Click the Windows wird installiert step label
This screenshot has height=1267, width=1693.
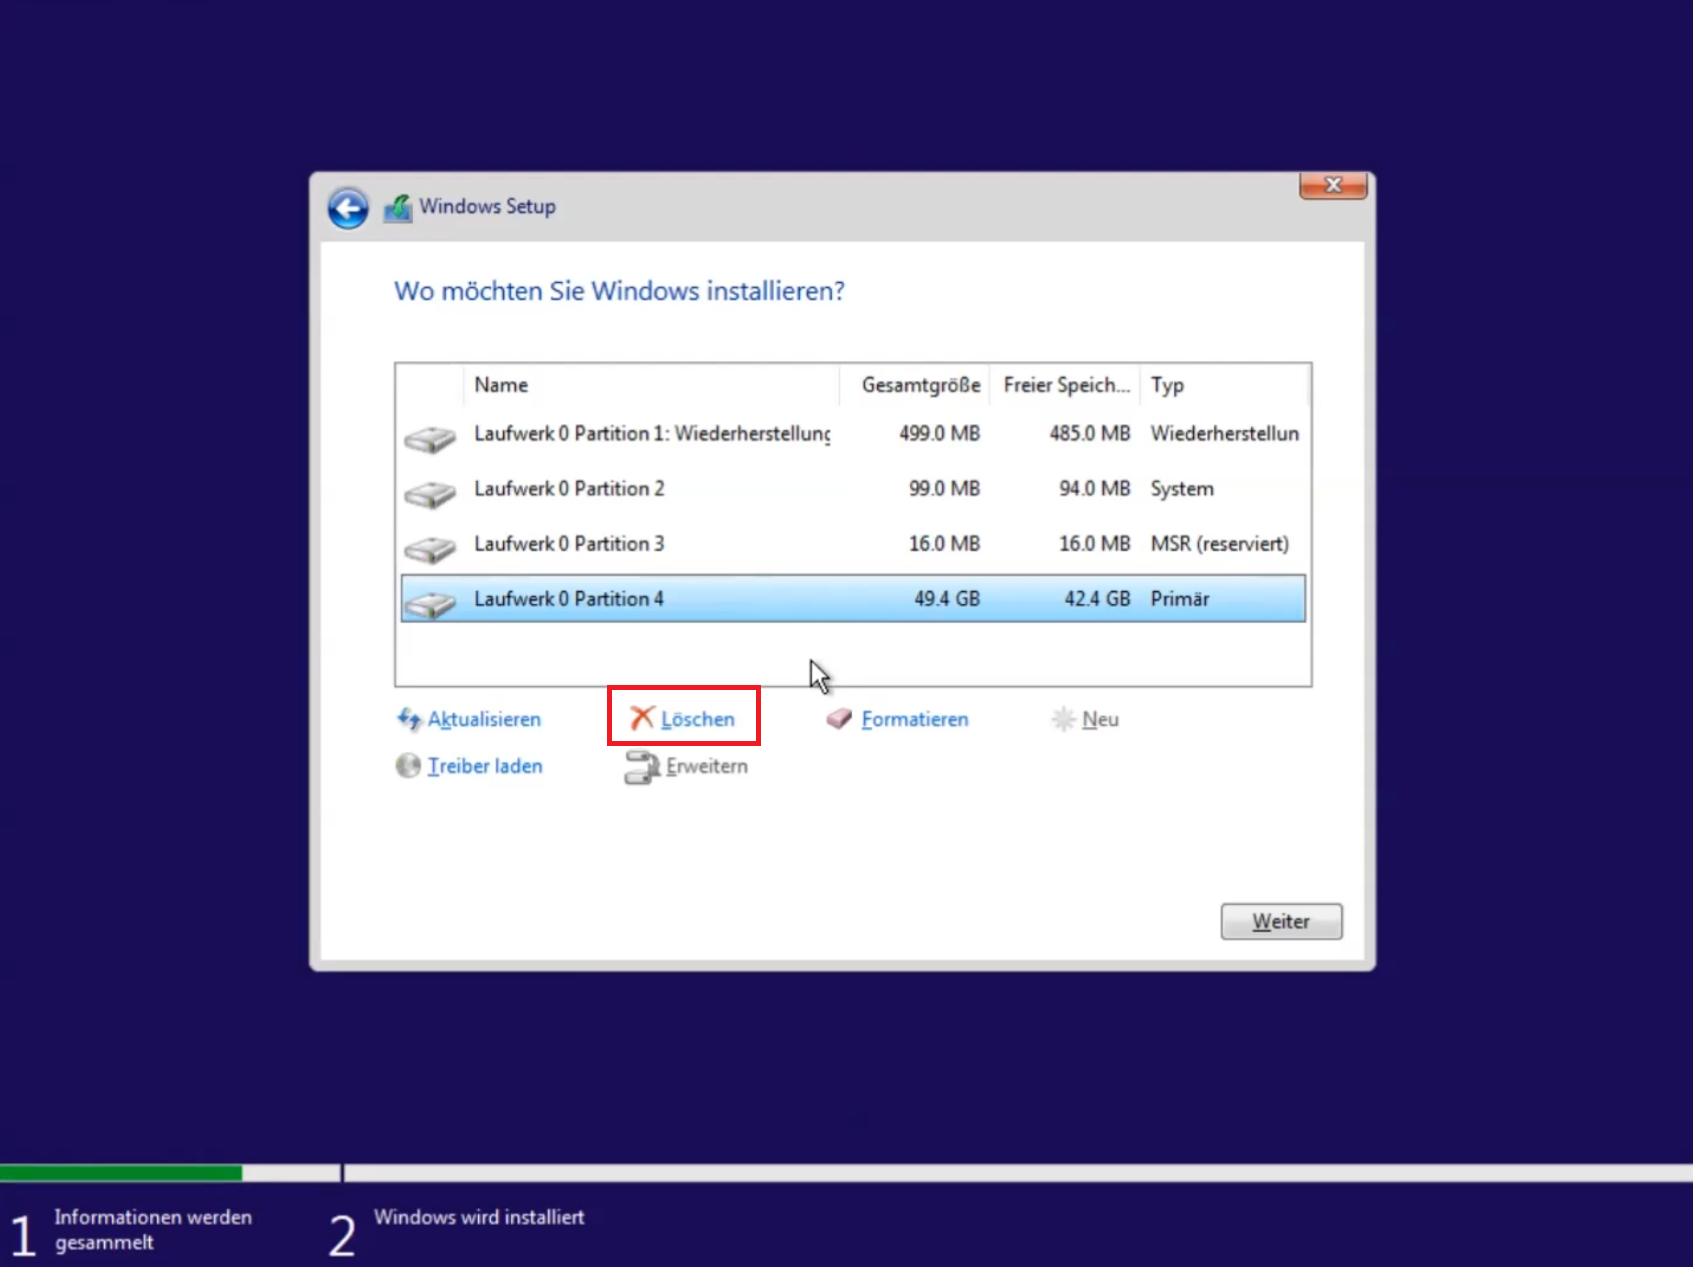coord(479,1217)
